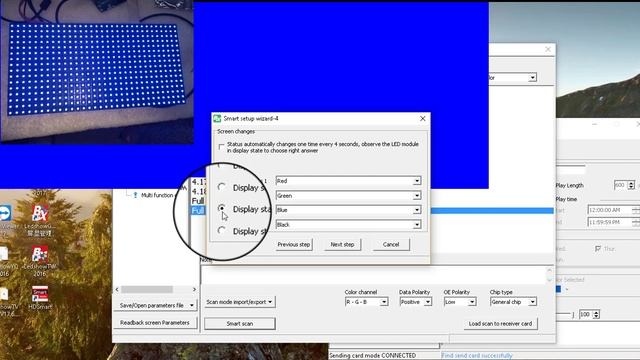
Task: Click the blue color swatch in right panel
Action: point(558,289)
